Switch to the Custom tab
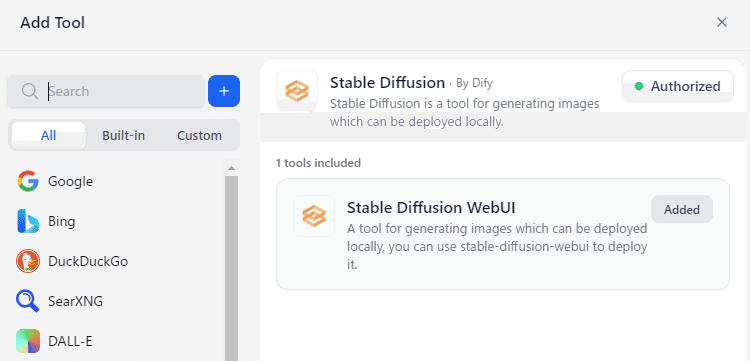 [199, 135]
